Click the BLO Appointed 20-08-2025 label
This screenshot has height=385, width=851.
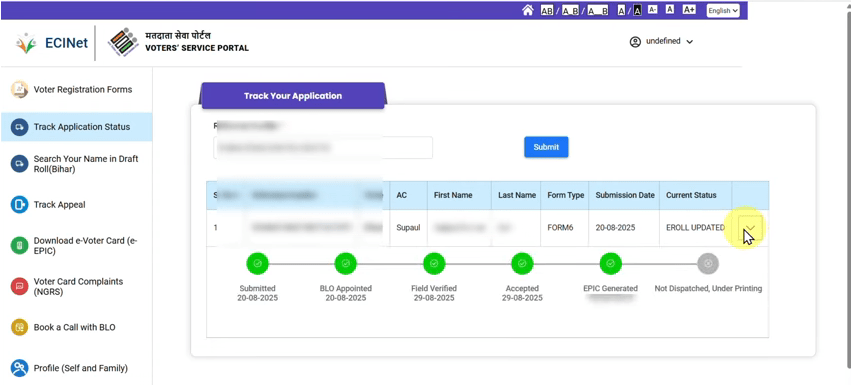(x=346, y=293)
